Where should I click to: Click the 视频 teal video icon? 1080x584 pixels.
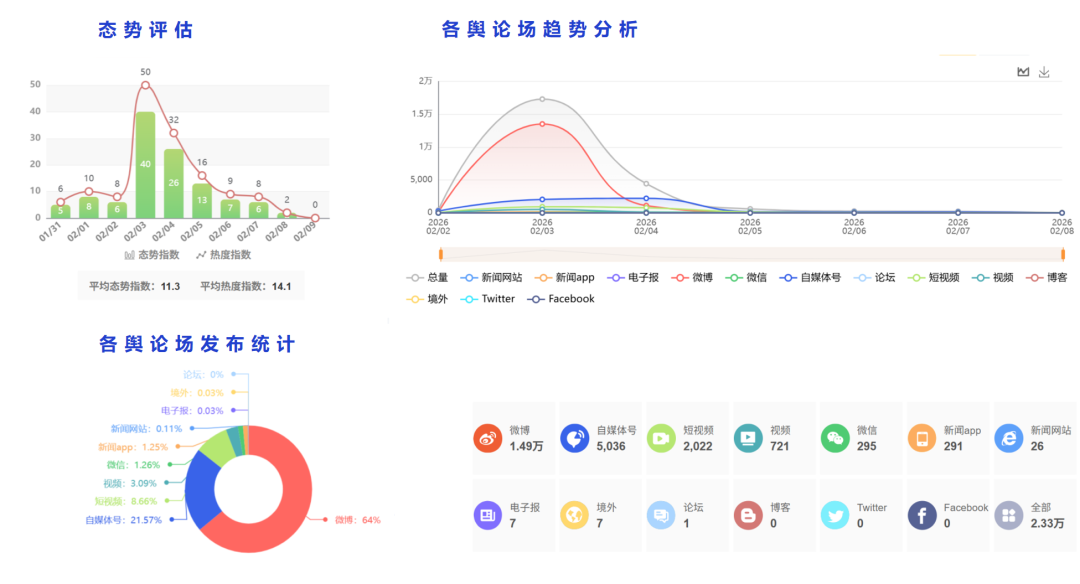(x=748, y=439)
